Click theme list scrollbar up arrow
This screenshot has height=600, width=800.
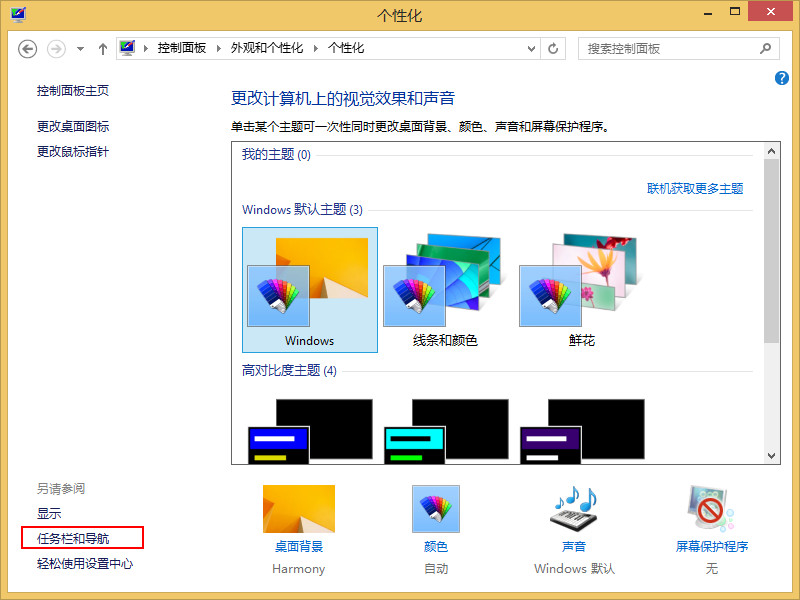[771, 151]
